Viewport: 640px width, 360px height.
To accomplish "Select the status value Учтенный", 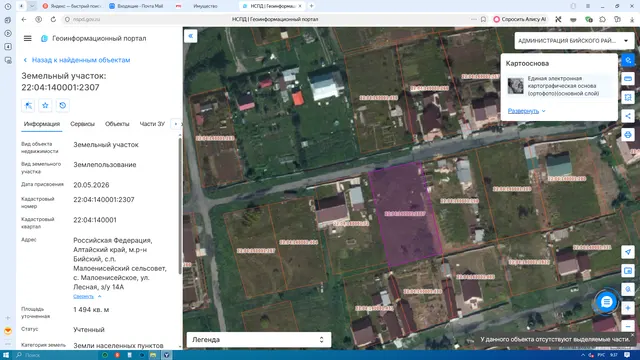I will tap(89, 329).
